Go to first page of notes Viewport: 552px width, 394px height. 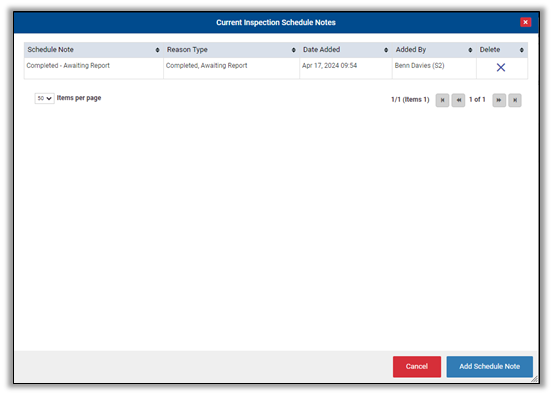442,100
